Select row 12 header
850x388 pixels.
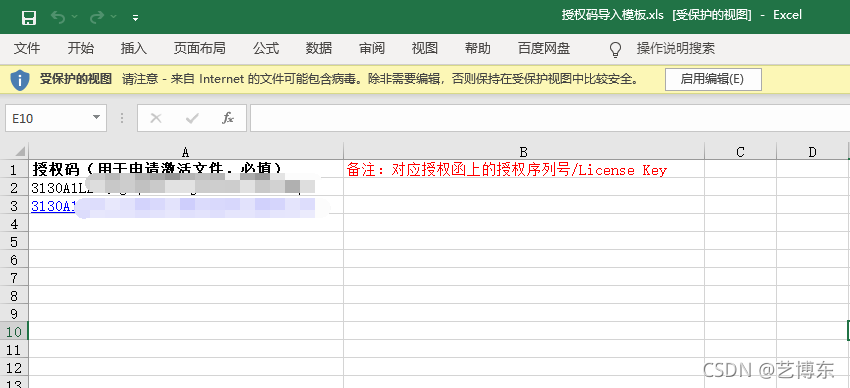point(14,367)
